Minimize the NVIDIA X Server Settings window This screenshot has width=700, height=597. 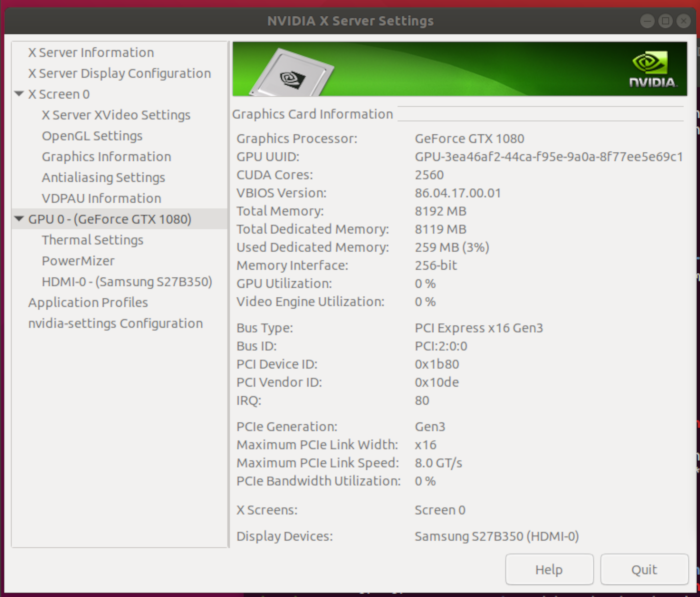[647, 21]
